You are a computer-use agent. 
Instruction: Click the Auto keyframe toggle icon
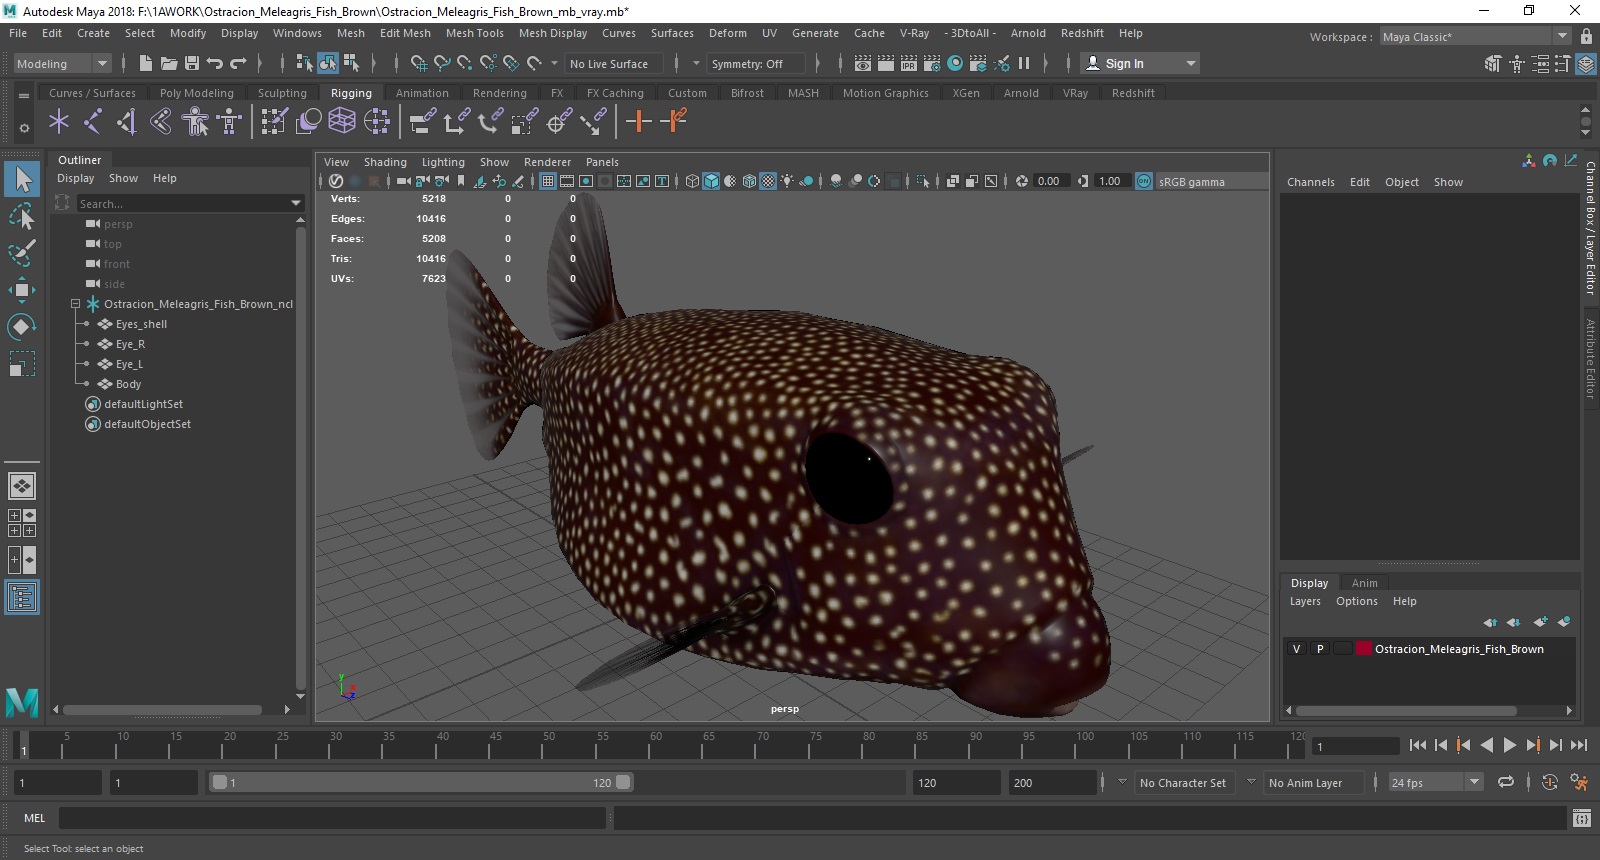[x=1550, y=782]
